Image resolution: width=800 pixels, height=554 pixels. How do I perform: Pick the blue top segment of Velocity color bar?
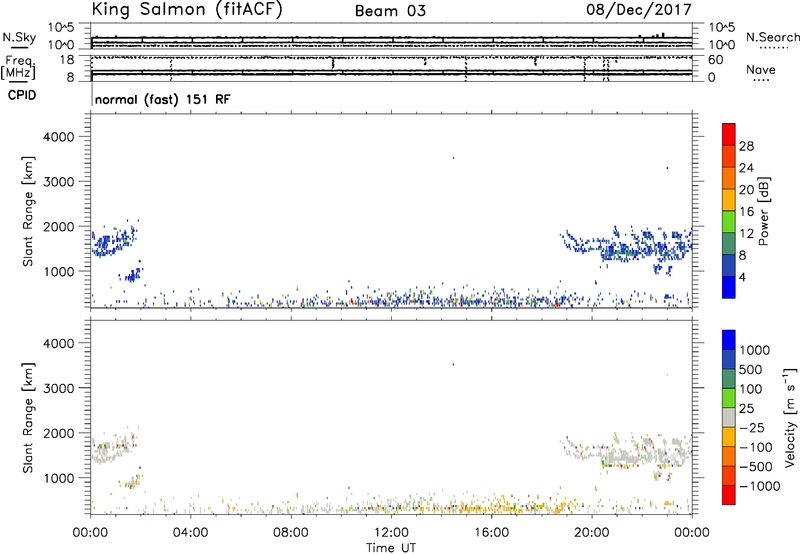click(x=729, y=340)
